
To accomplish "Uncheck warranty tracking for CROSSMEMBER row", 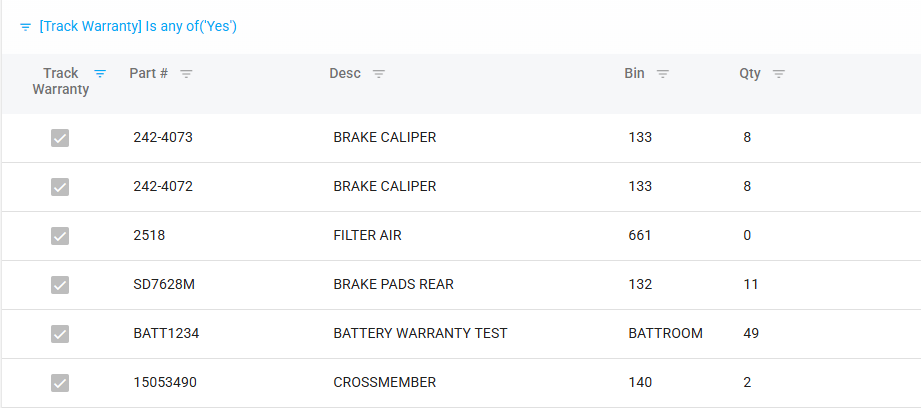I will [60, 383].
